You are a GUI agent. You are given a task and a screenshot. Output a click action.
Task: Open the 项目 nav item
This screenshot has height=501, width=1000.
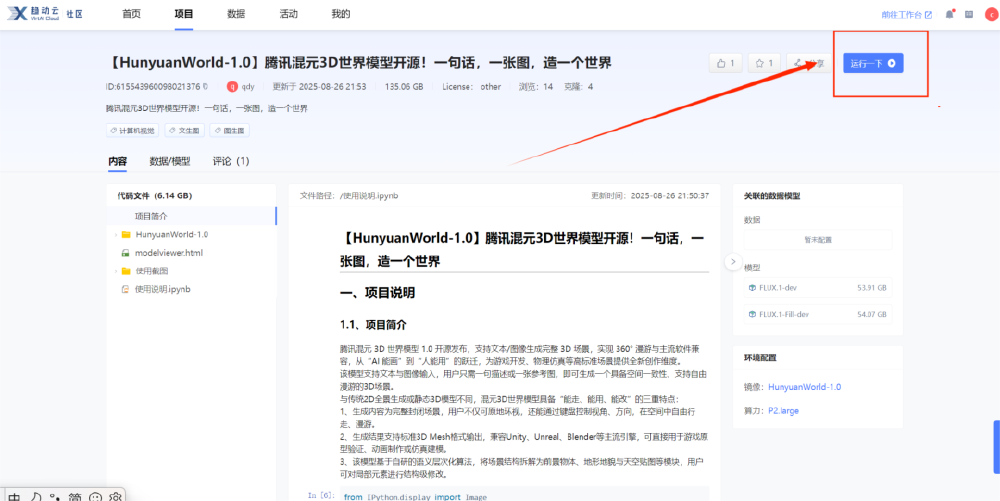[x=184, y=14]
